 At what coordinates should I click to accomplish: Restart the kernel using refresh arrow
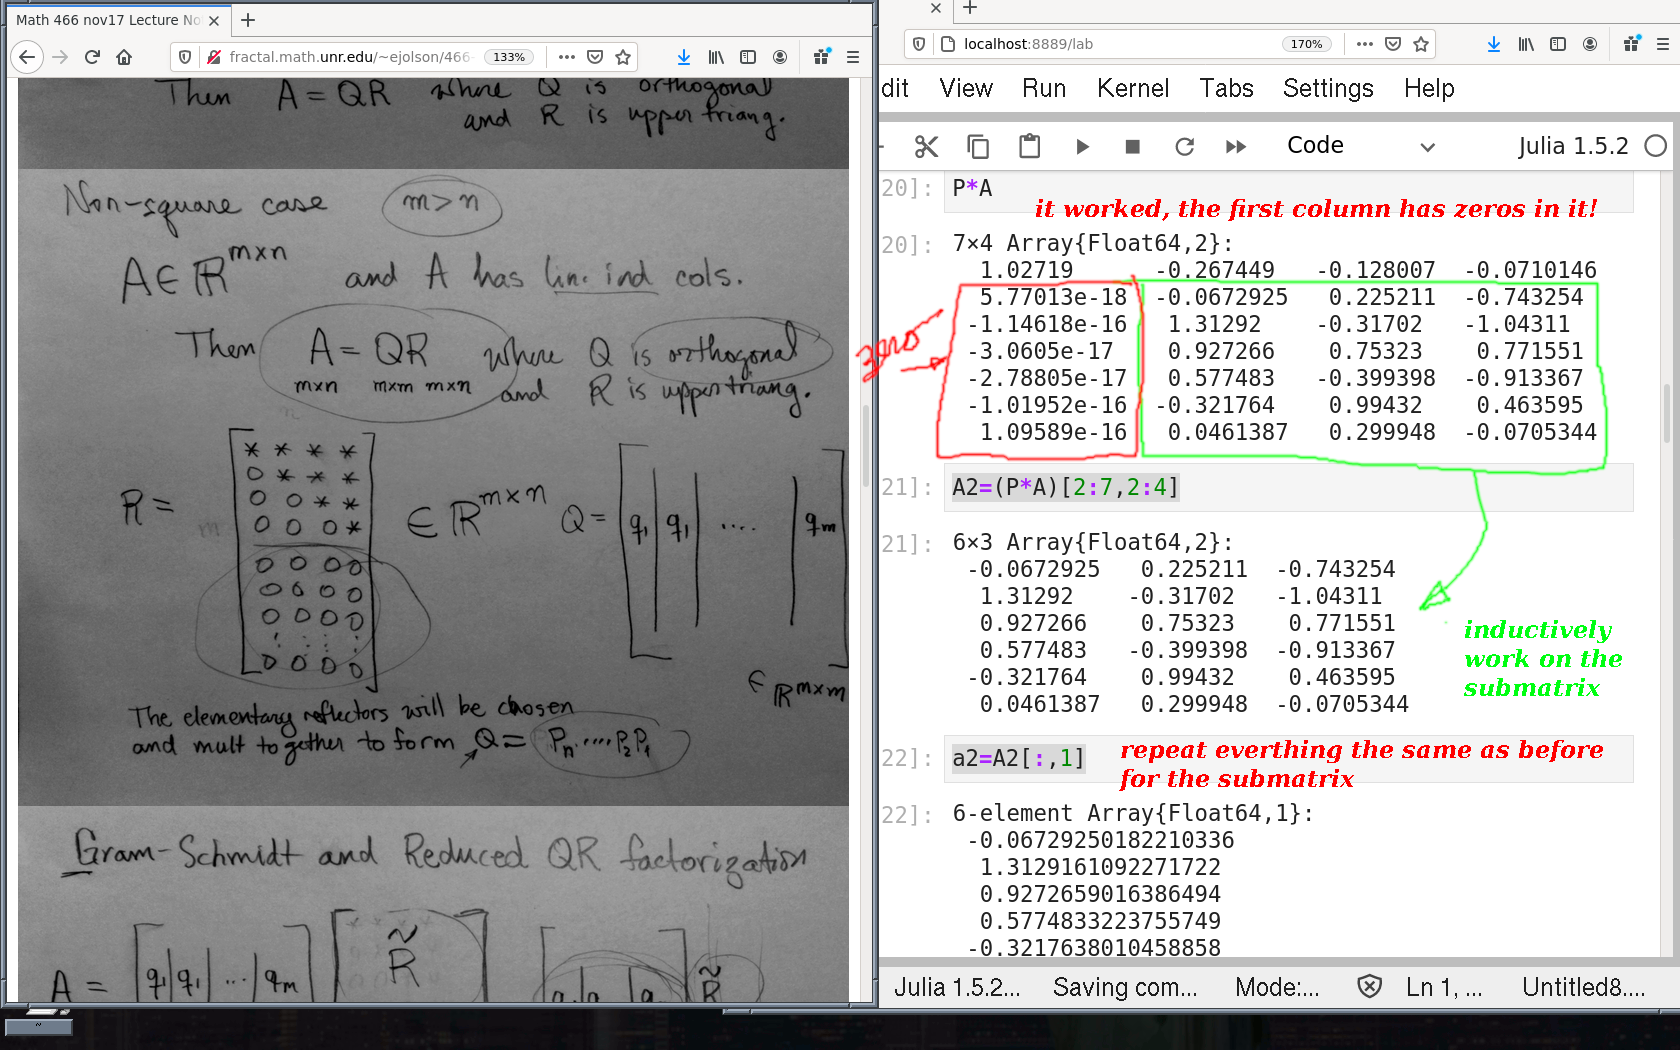coord(1184,147)
